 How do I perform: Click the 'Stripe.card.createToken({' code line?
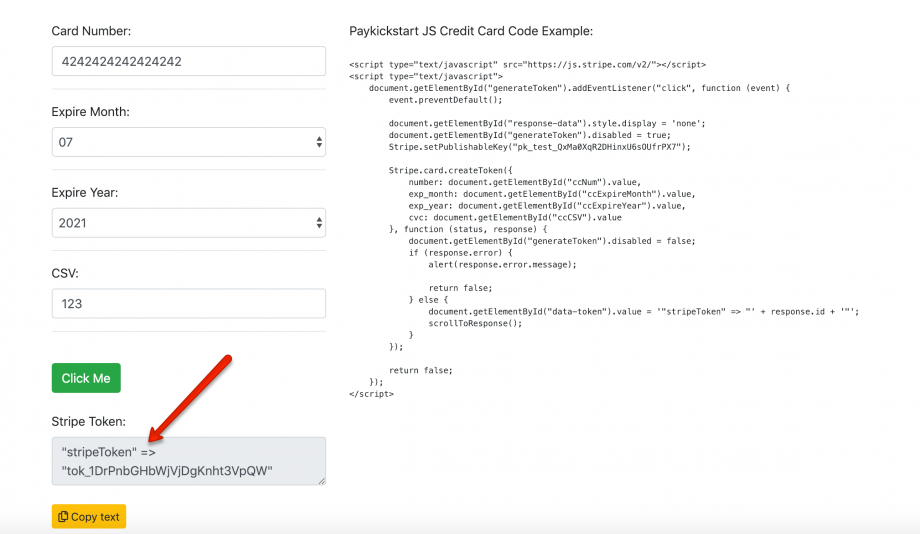[x=450, y=170]
